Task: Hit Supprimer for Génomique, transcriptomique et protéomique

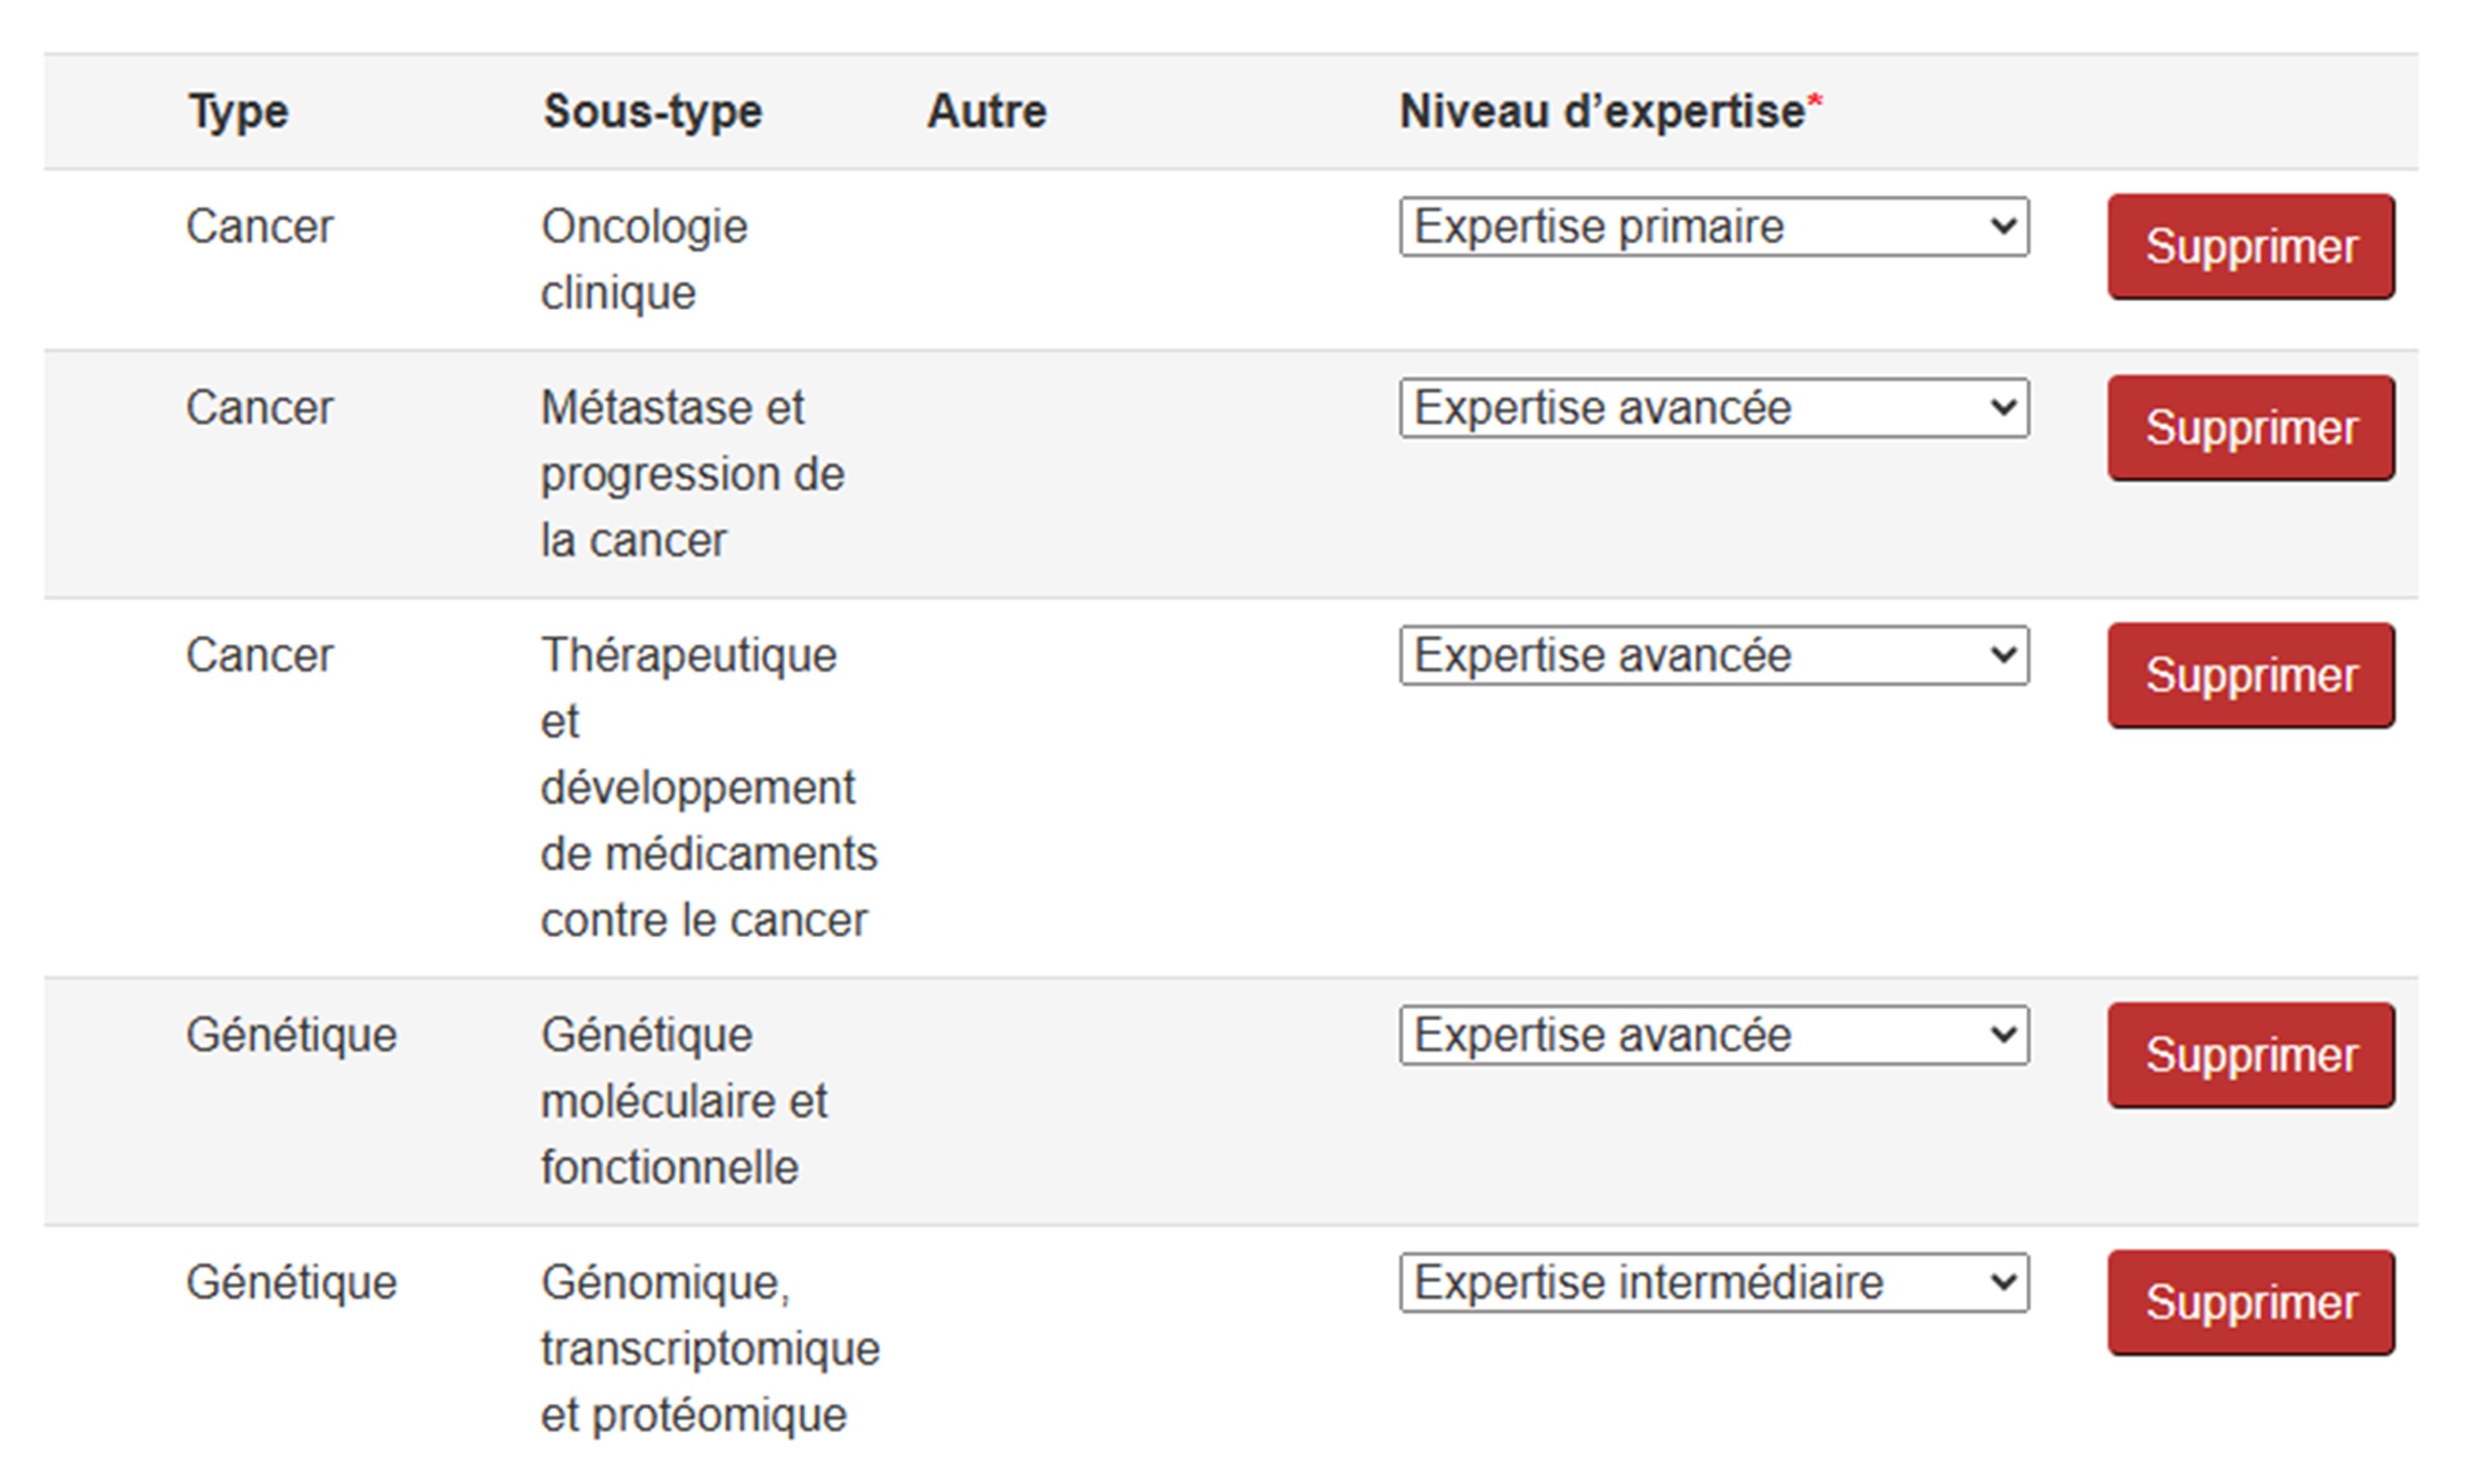Action: coord(2250,1303)
